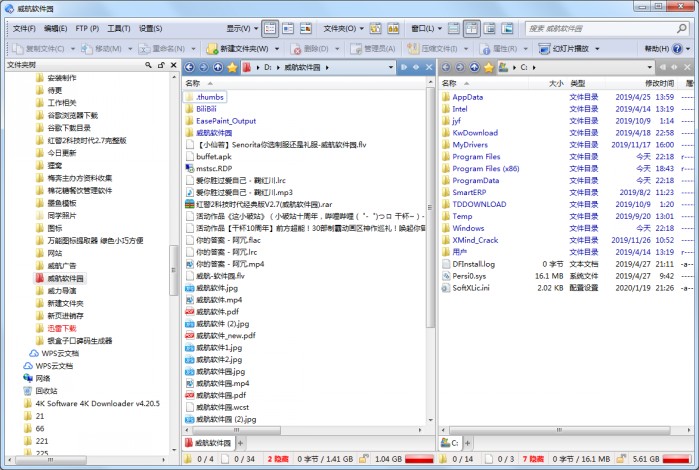The height and width of the screenshot is (470, 699).
Task: Toggle the fourth window layout button
Action: pyautogui.click(x=507, y=29)
